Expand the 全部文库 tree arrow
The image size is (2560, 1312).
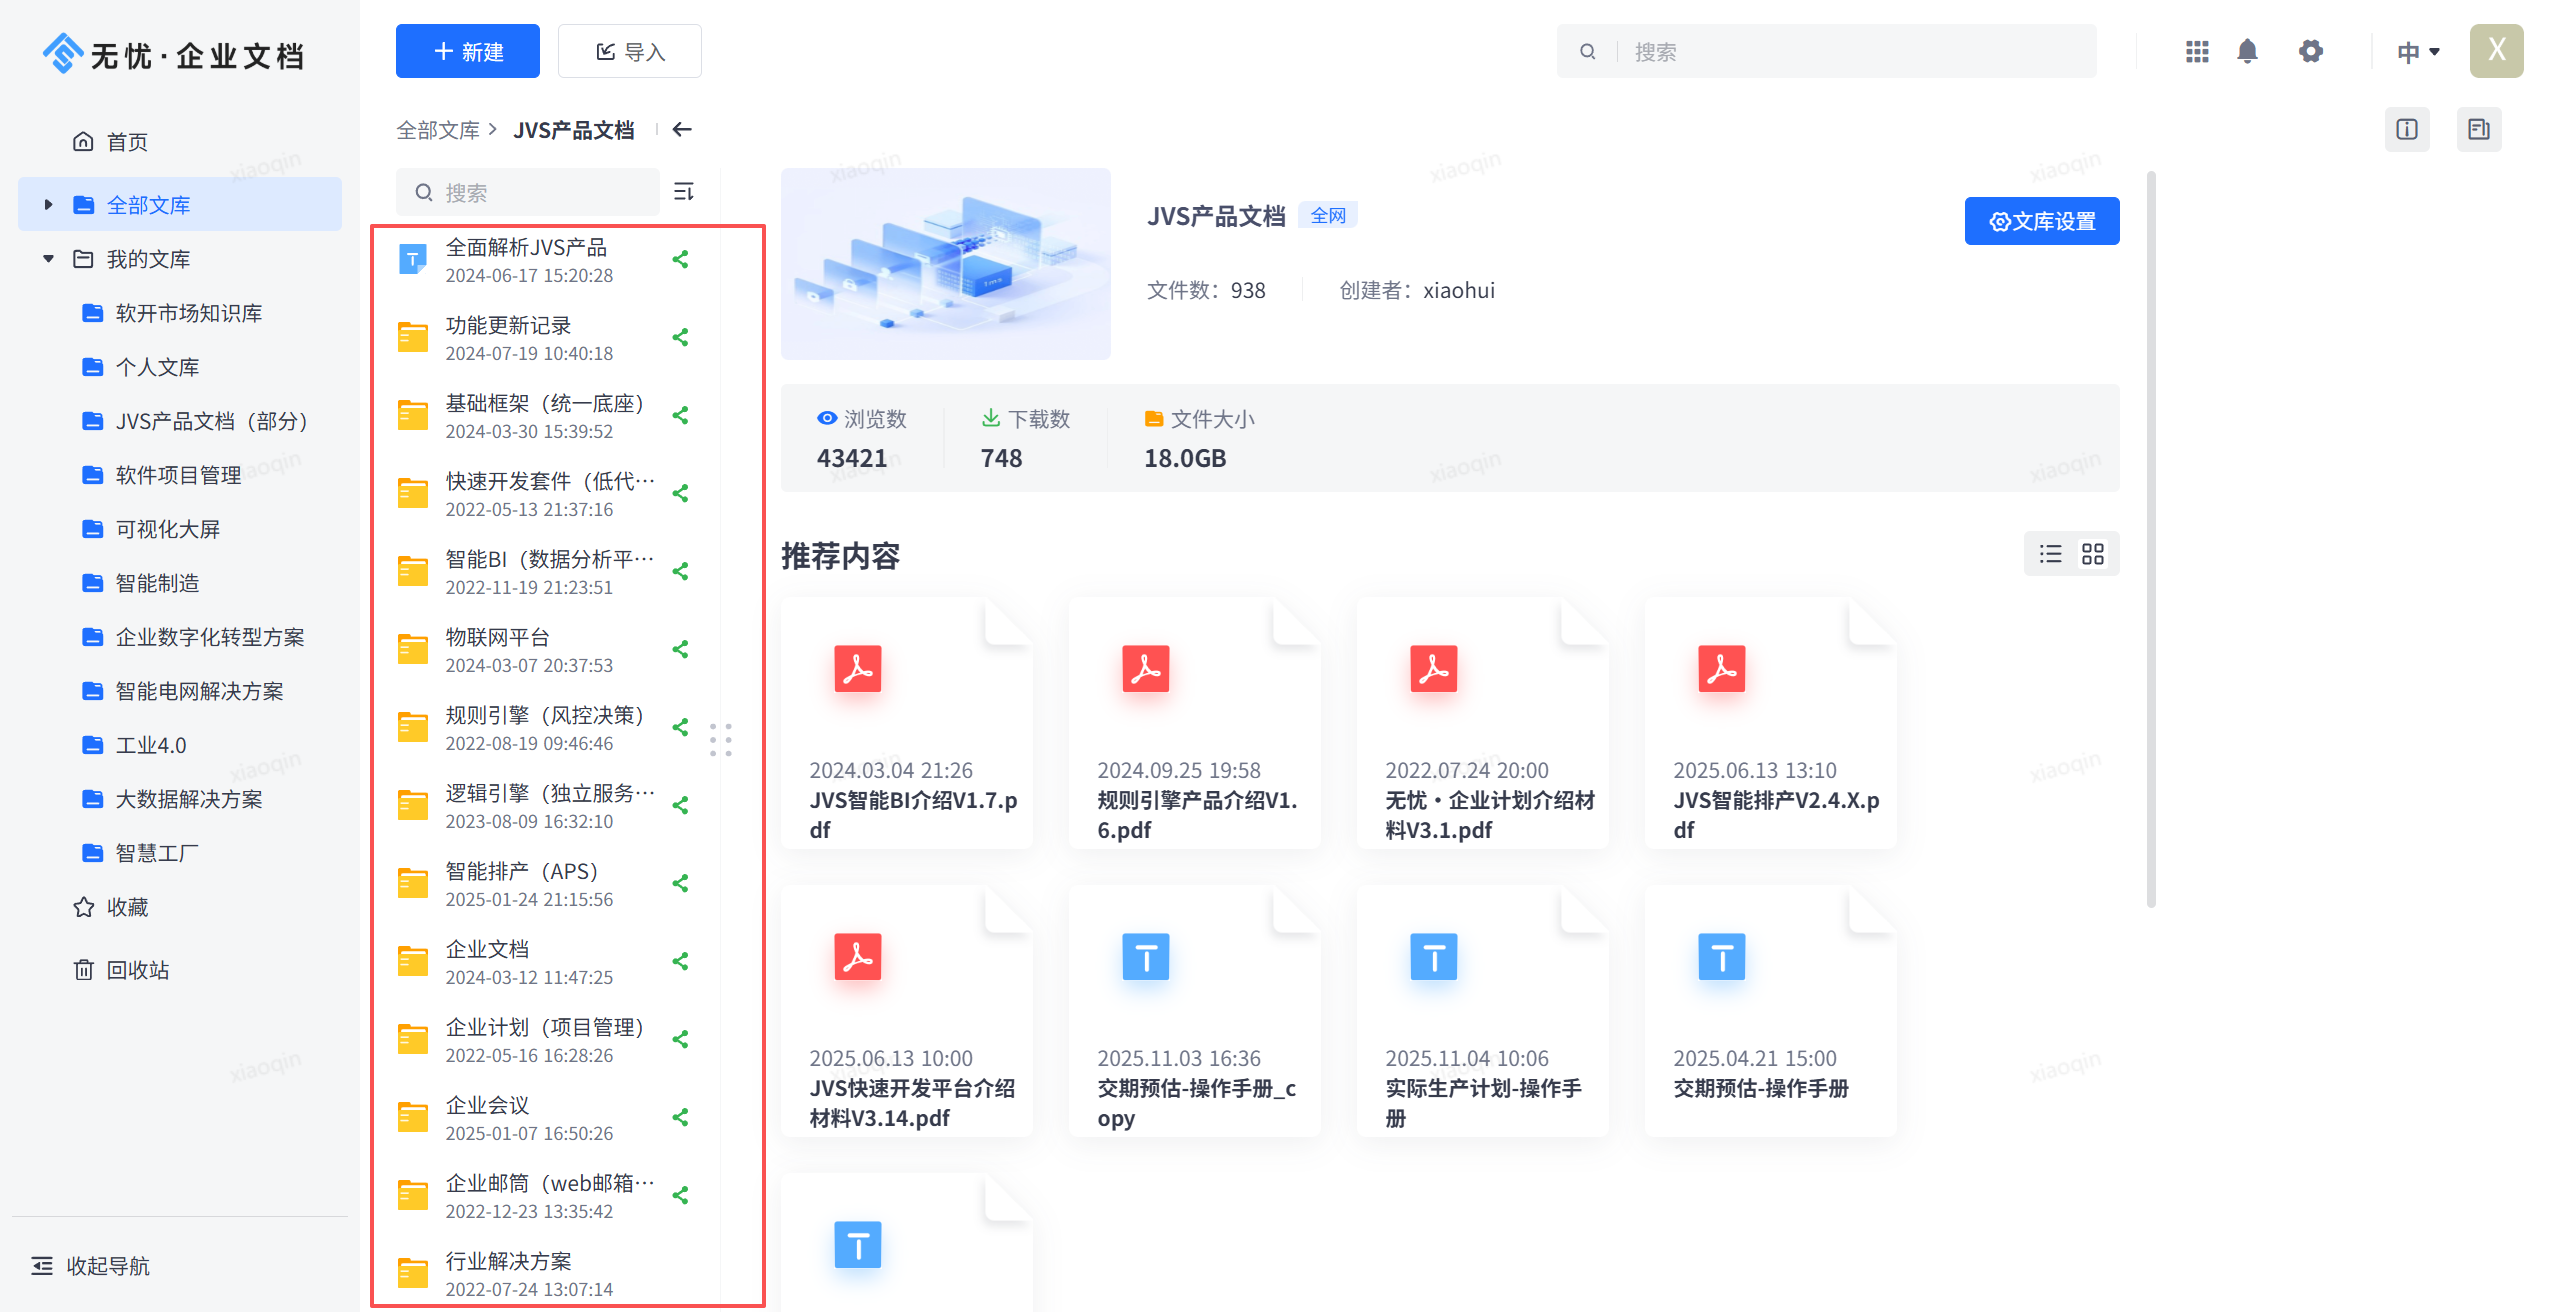pos(48,205)
